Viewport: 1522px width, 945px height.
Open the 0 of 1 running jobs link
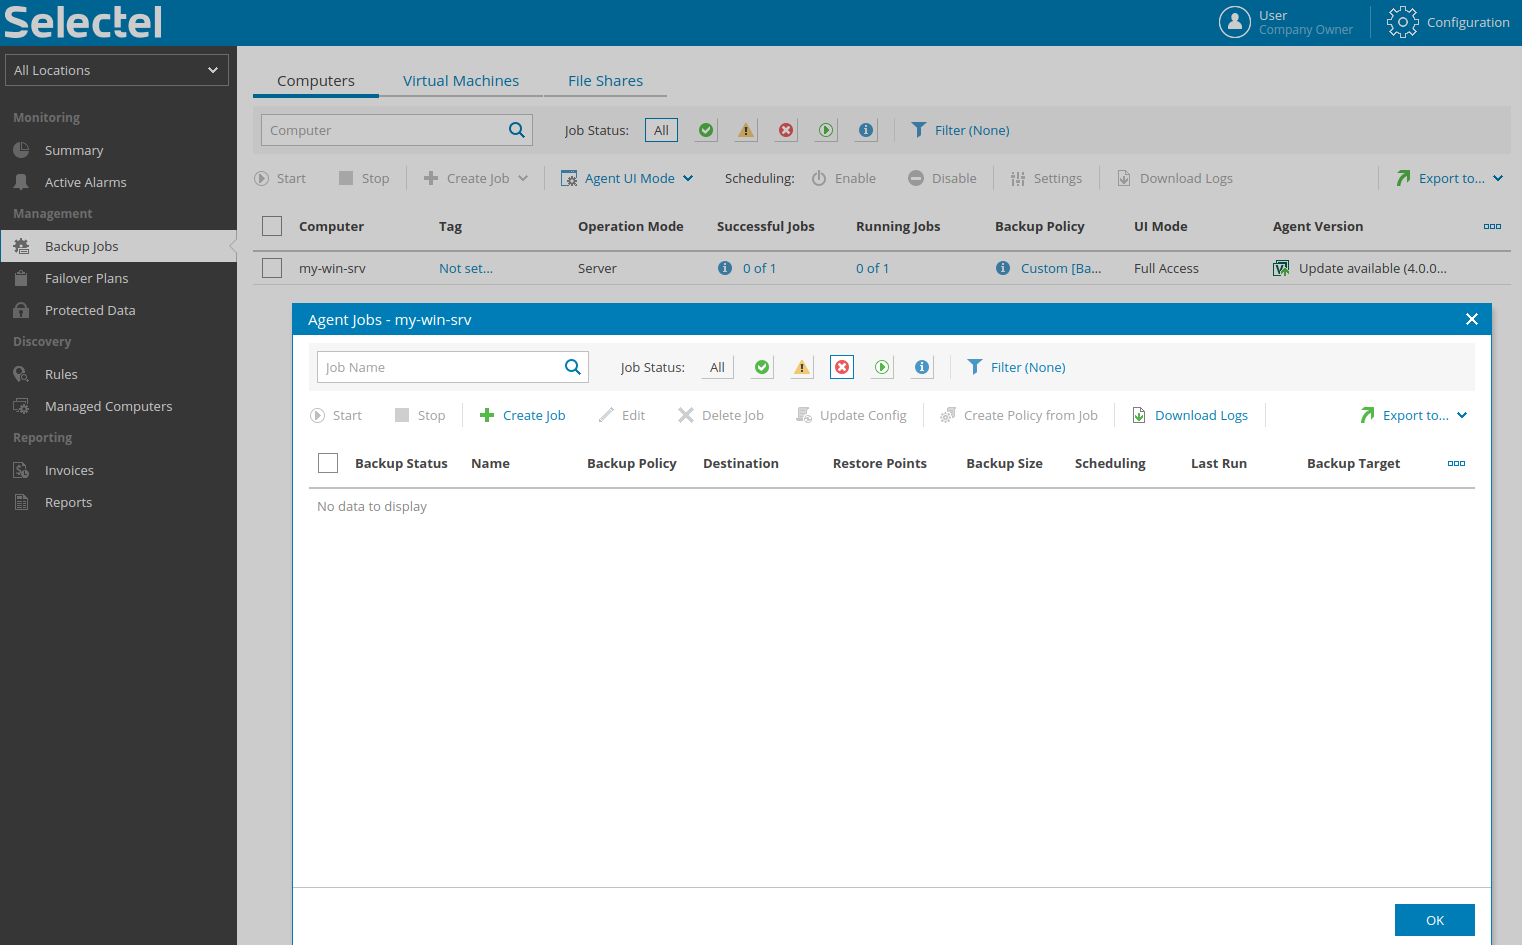pyautogui.click(x=872, y=268)
